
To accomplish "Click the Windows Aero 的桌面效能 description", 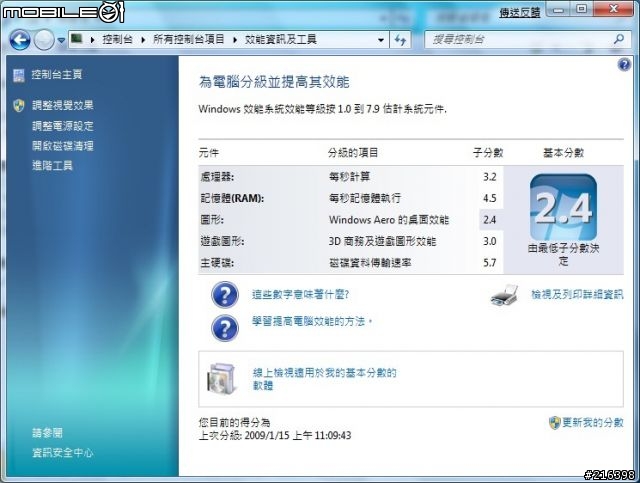I will tap(389, 220).
